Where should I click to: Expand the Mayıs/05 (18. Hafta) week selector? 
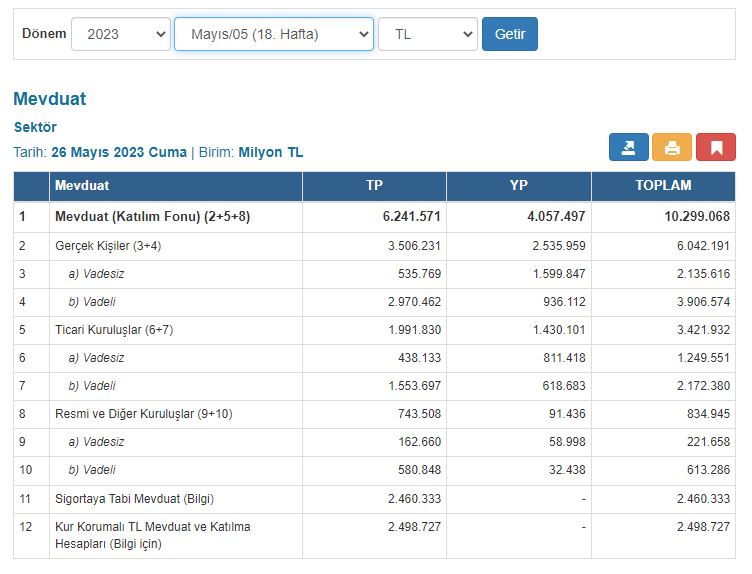point(274,34)
